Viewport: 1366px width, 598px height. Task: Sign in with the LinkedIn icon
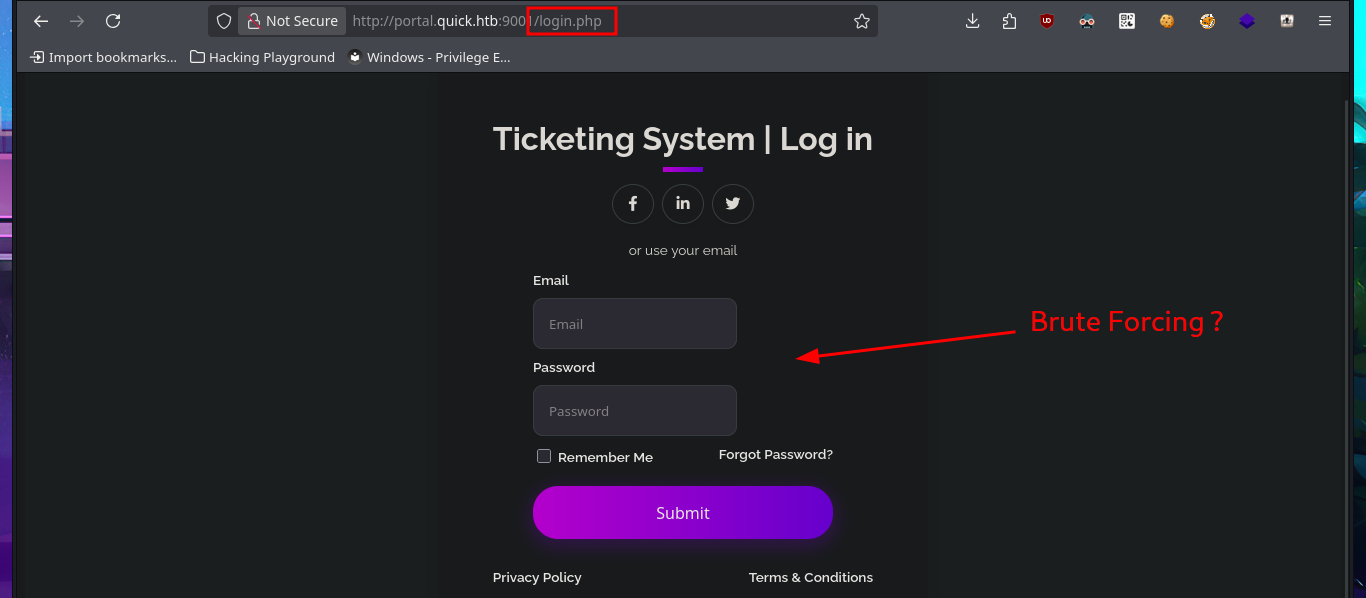point(683,204)
